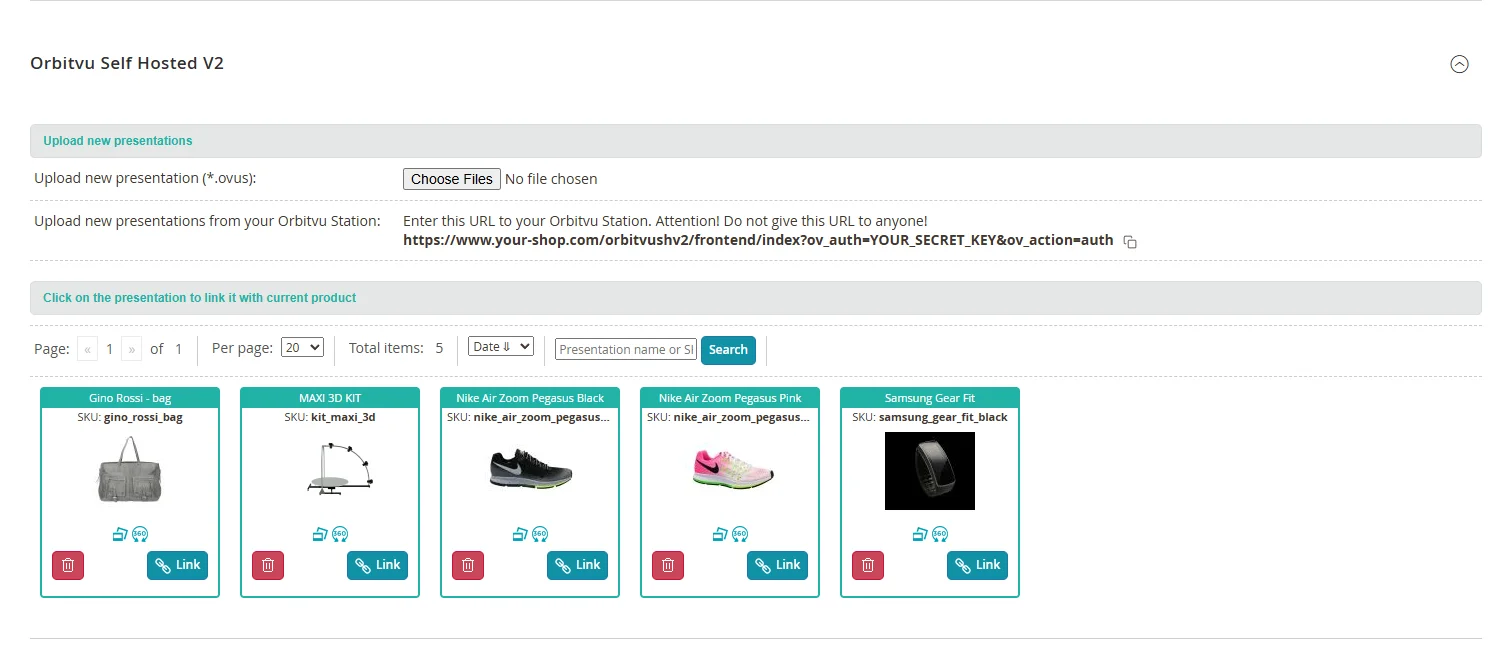Link the MAXI 3D KIT presentation

coord(377,565)
